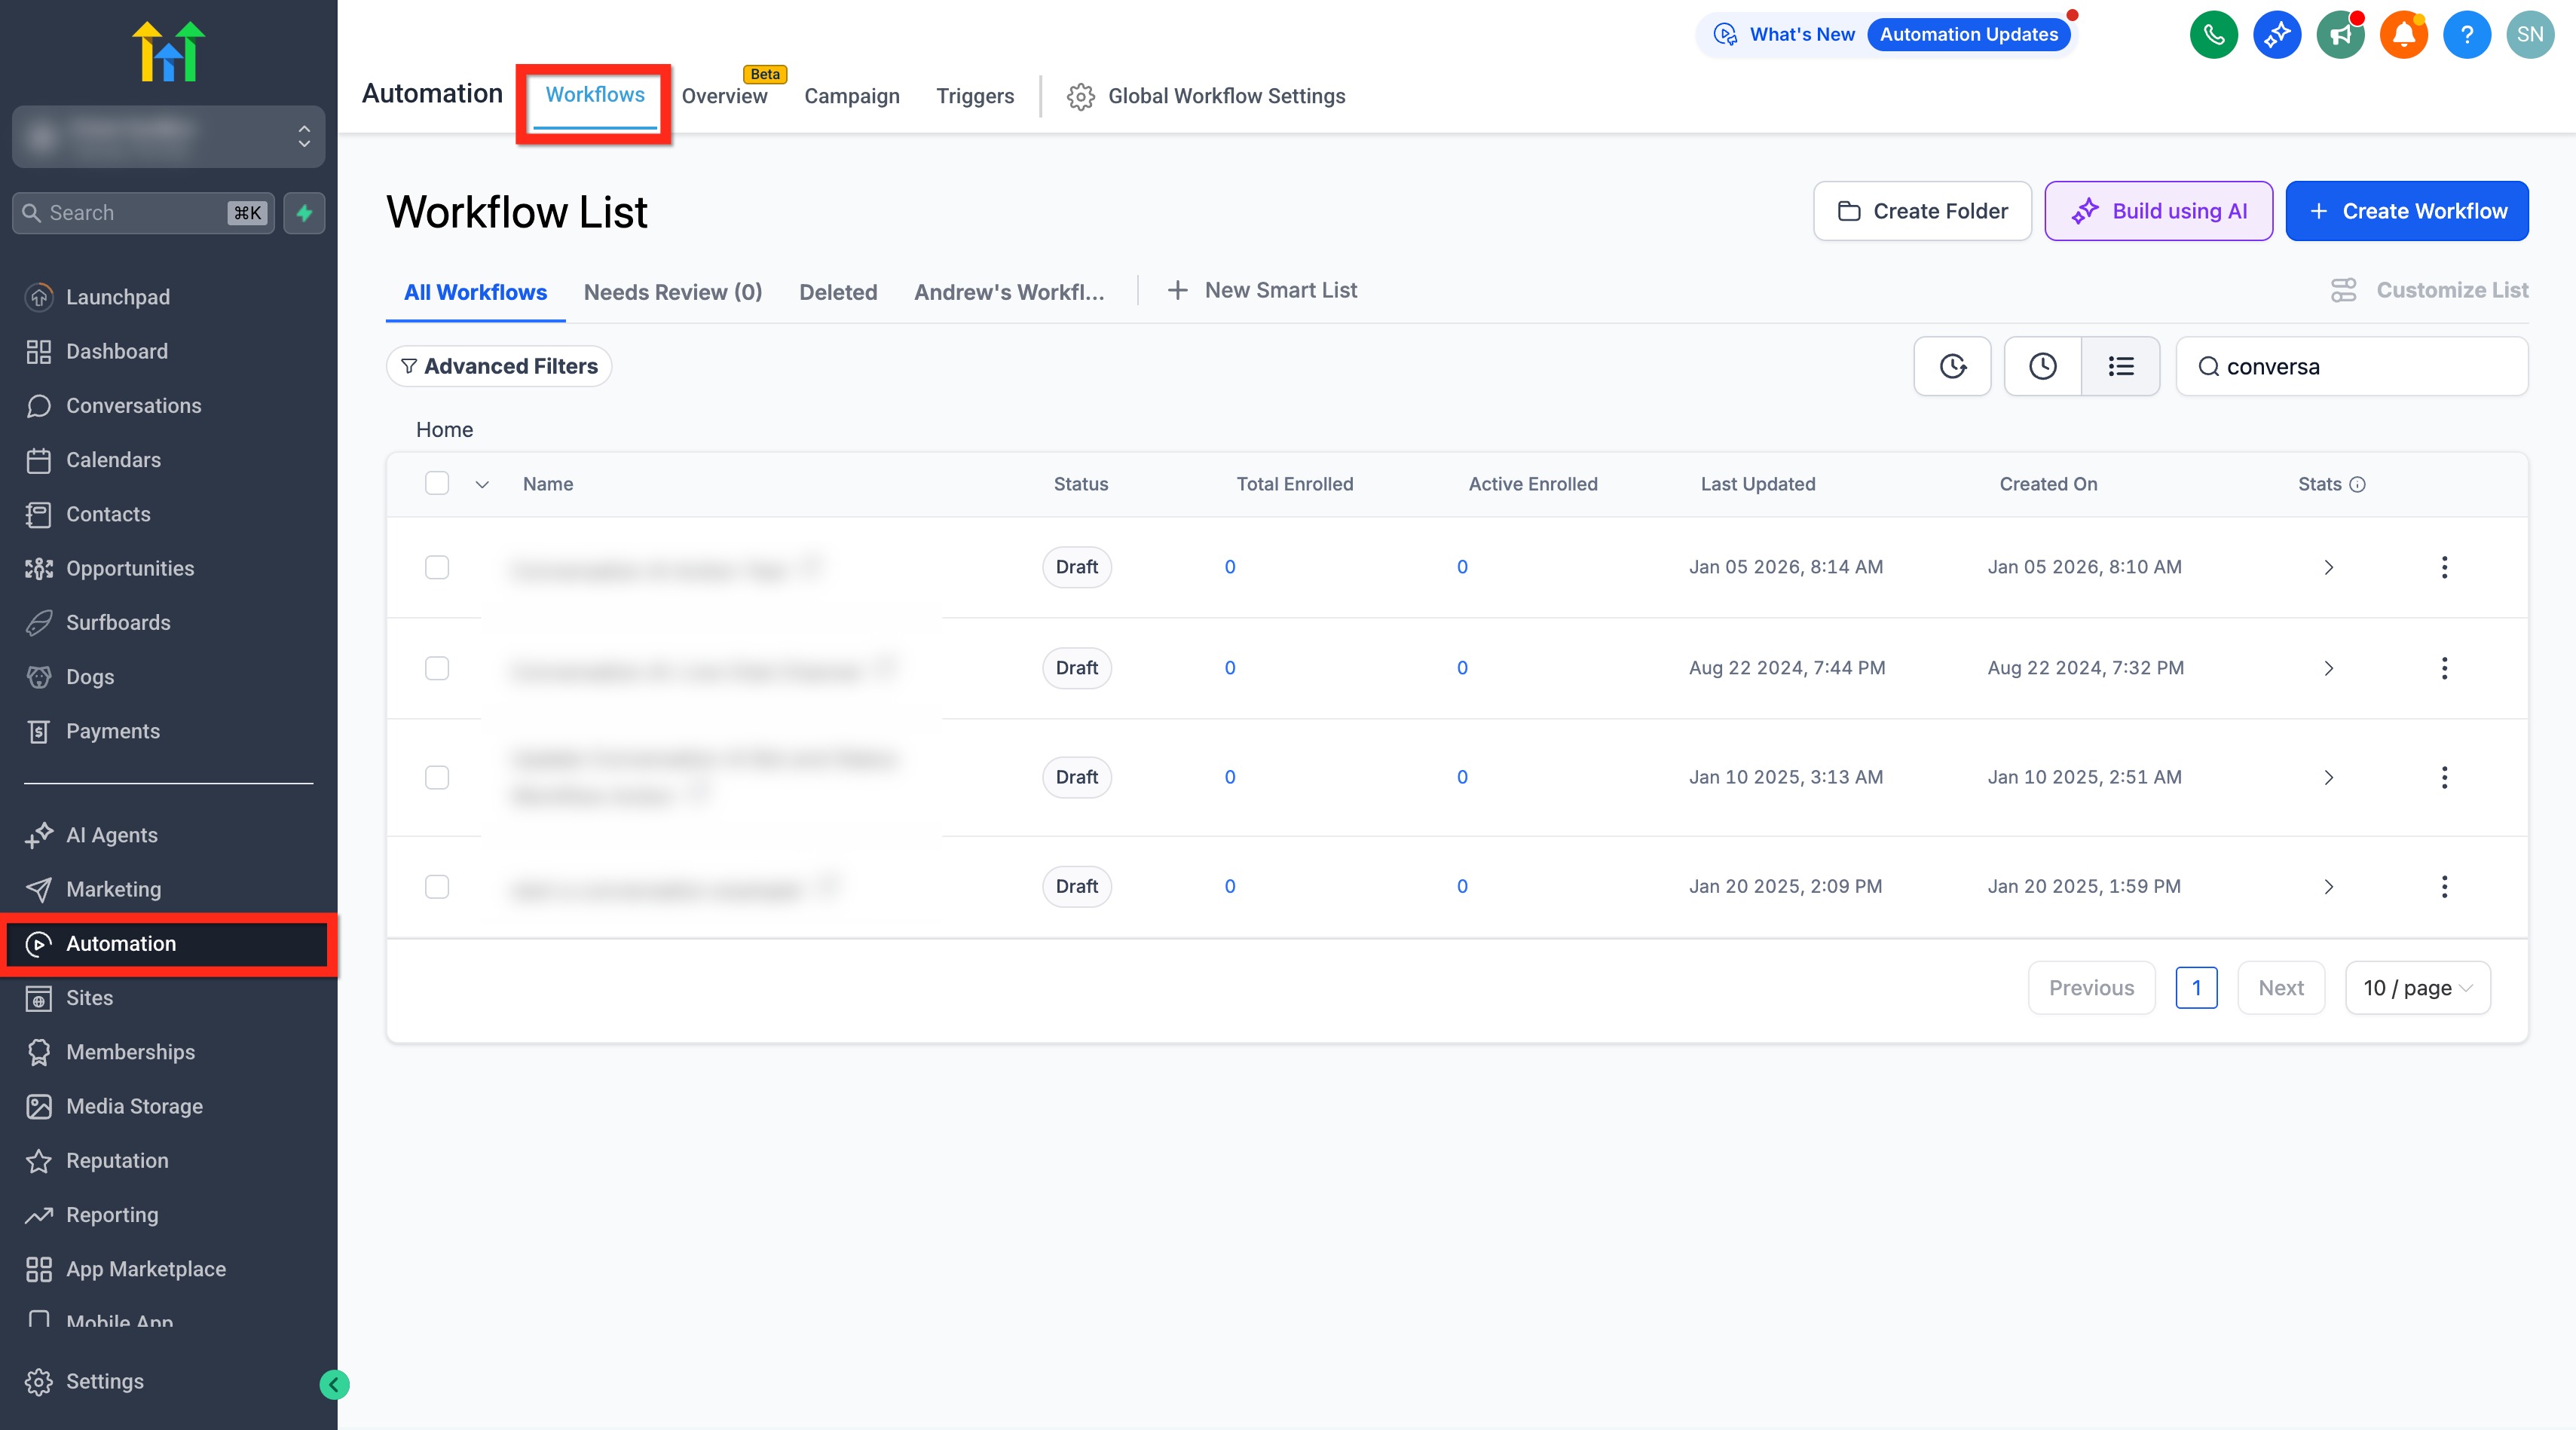Open the 10 / page dropdown
Screen dimensions: 2576x1430
coord(2417,988)
